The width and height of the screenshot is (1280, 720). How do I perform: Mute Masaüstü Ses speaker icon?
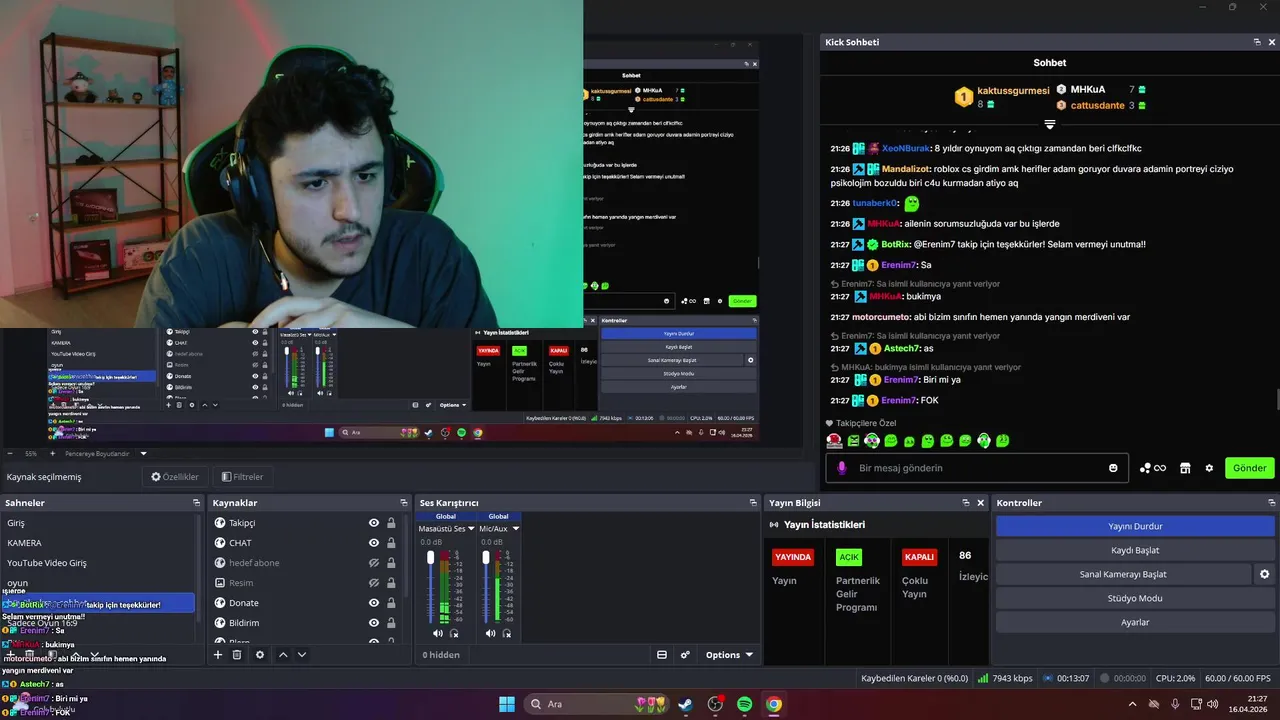click(438, 633)
